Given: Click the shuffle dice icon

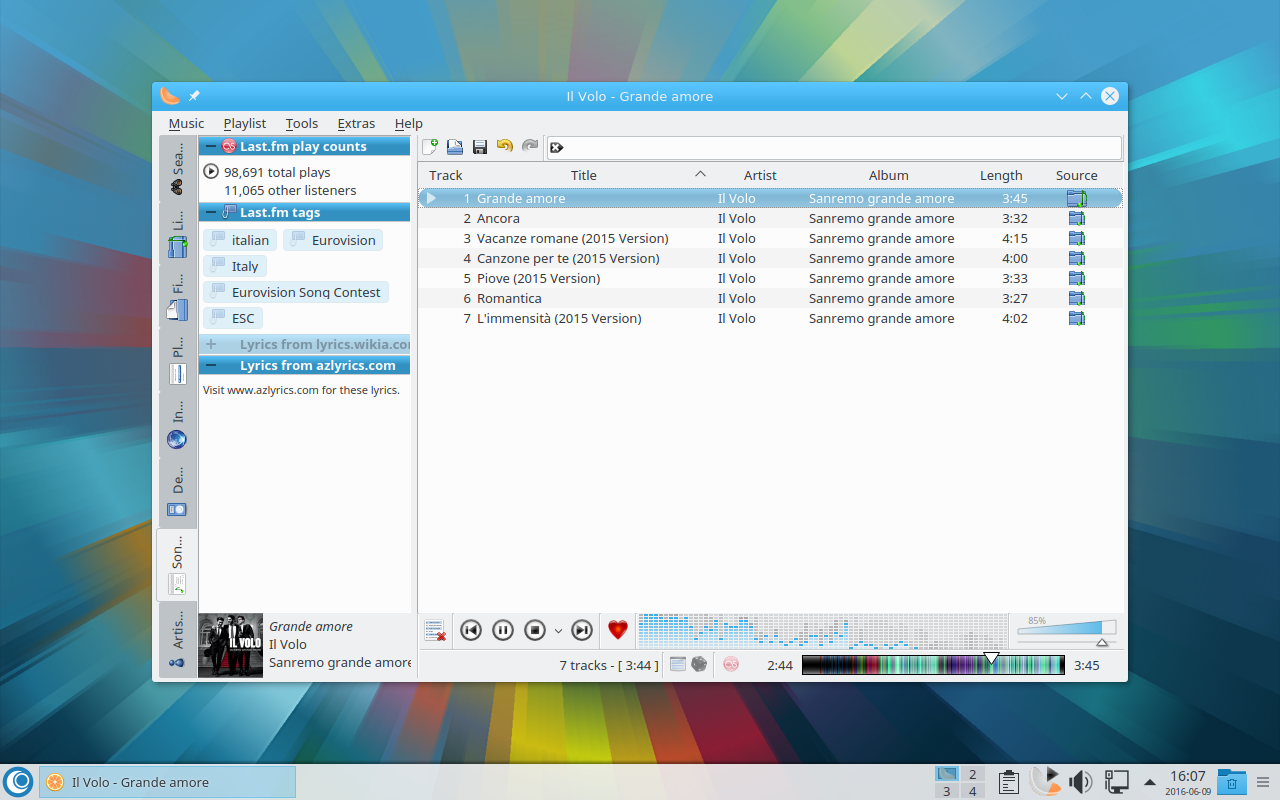Looking at the screenshot, I should [699, 664].
